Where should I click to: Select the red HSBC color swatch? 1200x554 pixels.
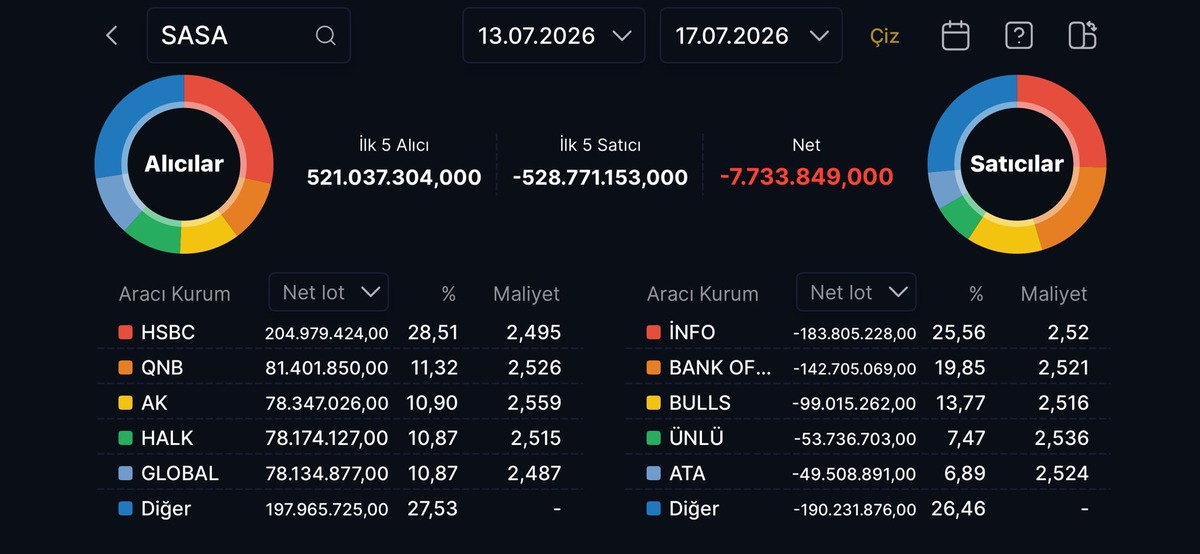pyautogui.click(x=125, y=332)
